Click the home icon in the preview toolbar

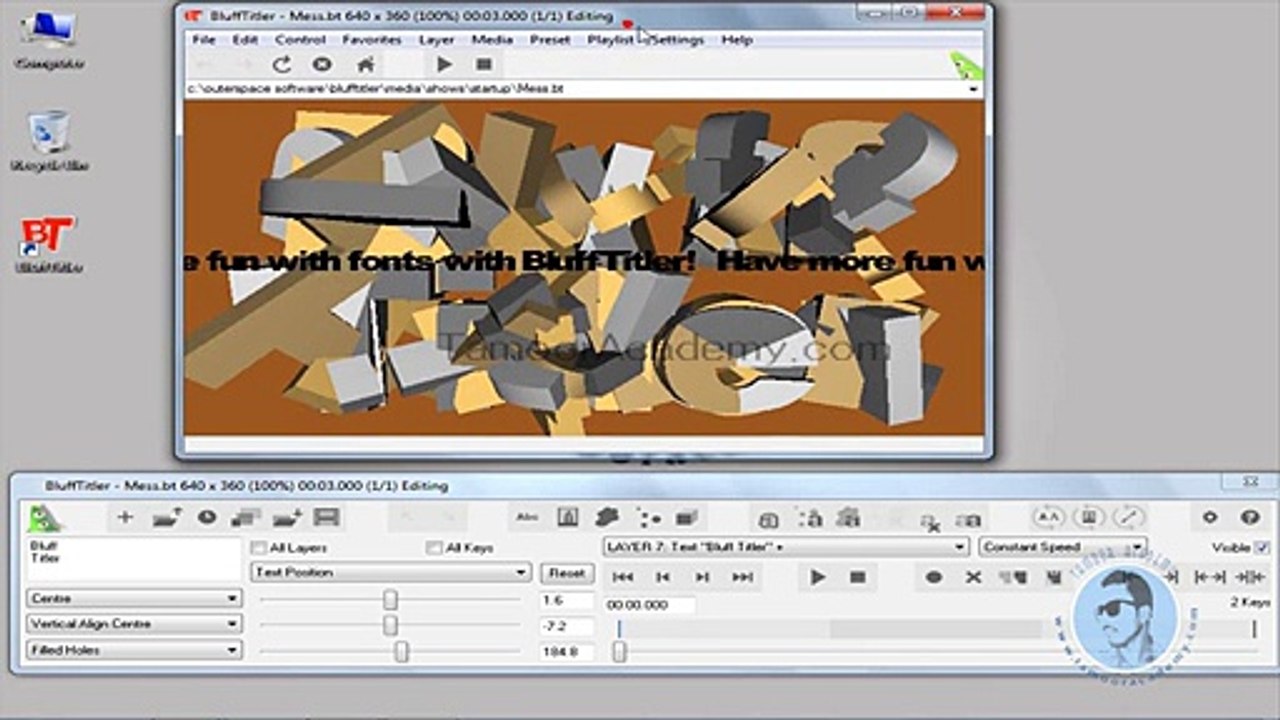click(x=366, y=65)
